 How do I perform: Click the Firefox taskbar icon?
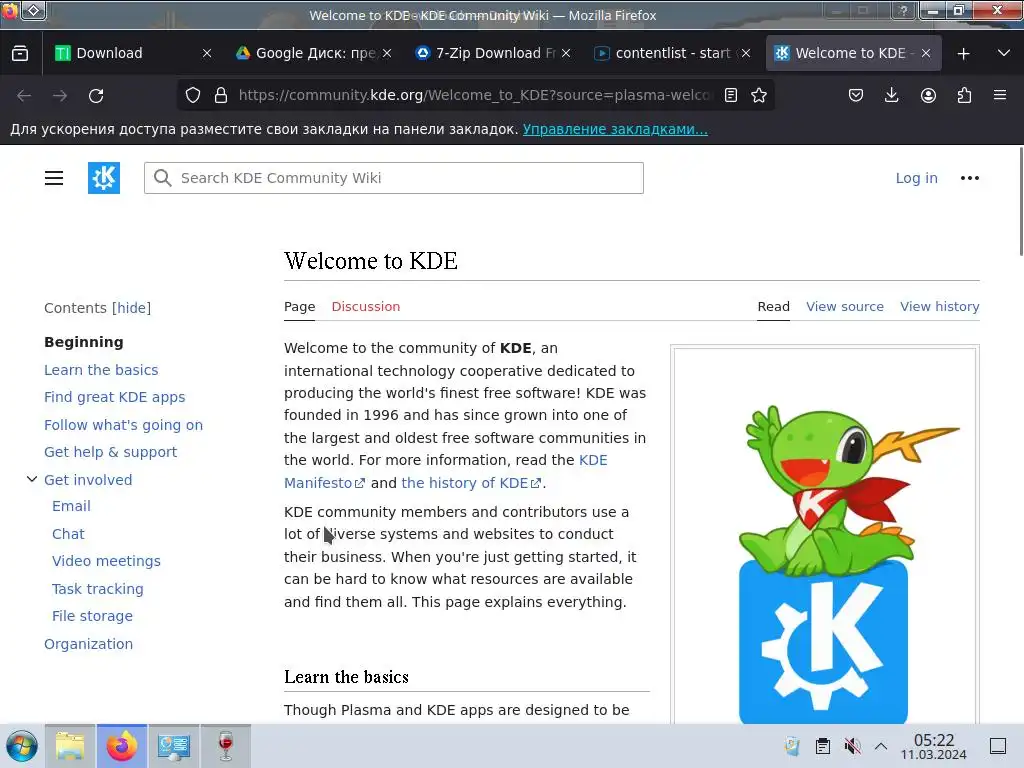[x=121, y=746]
